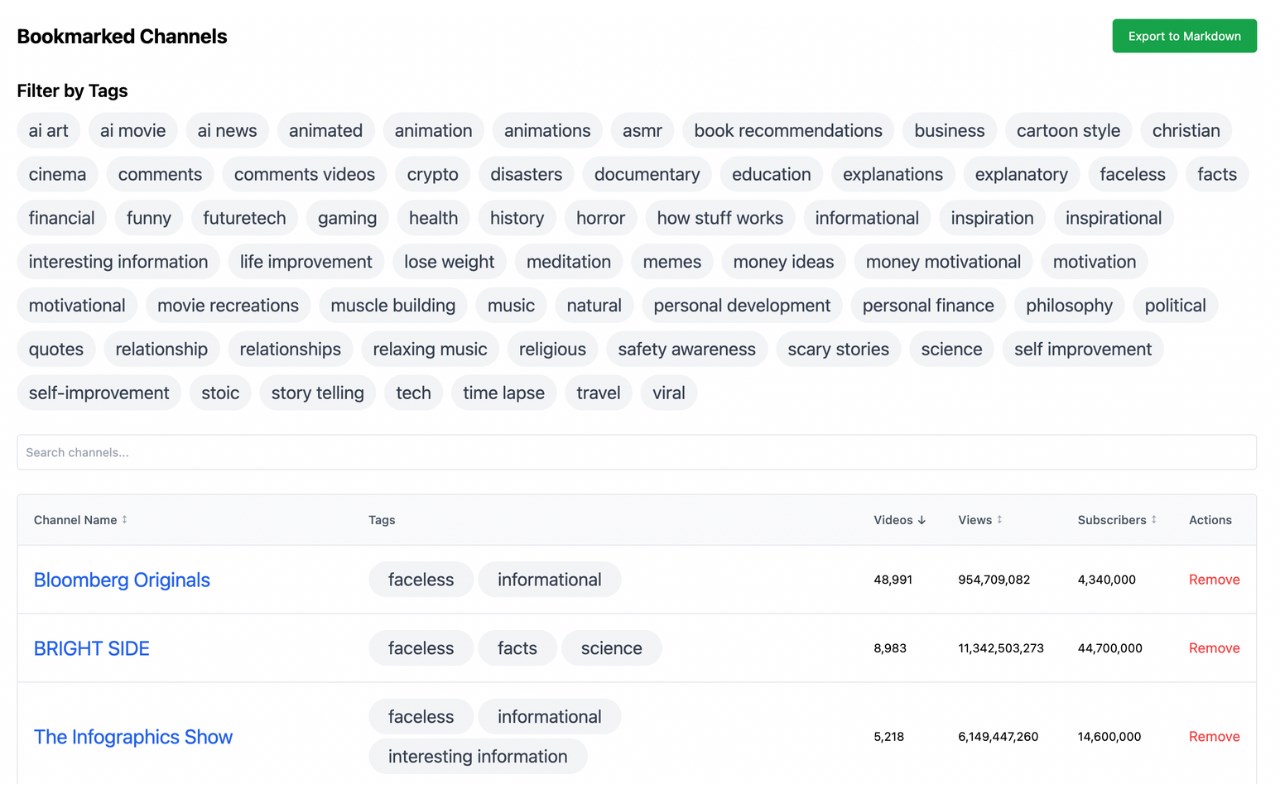Screen dimensions: 1280x800
Task: Click 'interesting information' tag in Infographics Show row
Action: [478, 757]
